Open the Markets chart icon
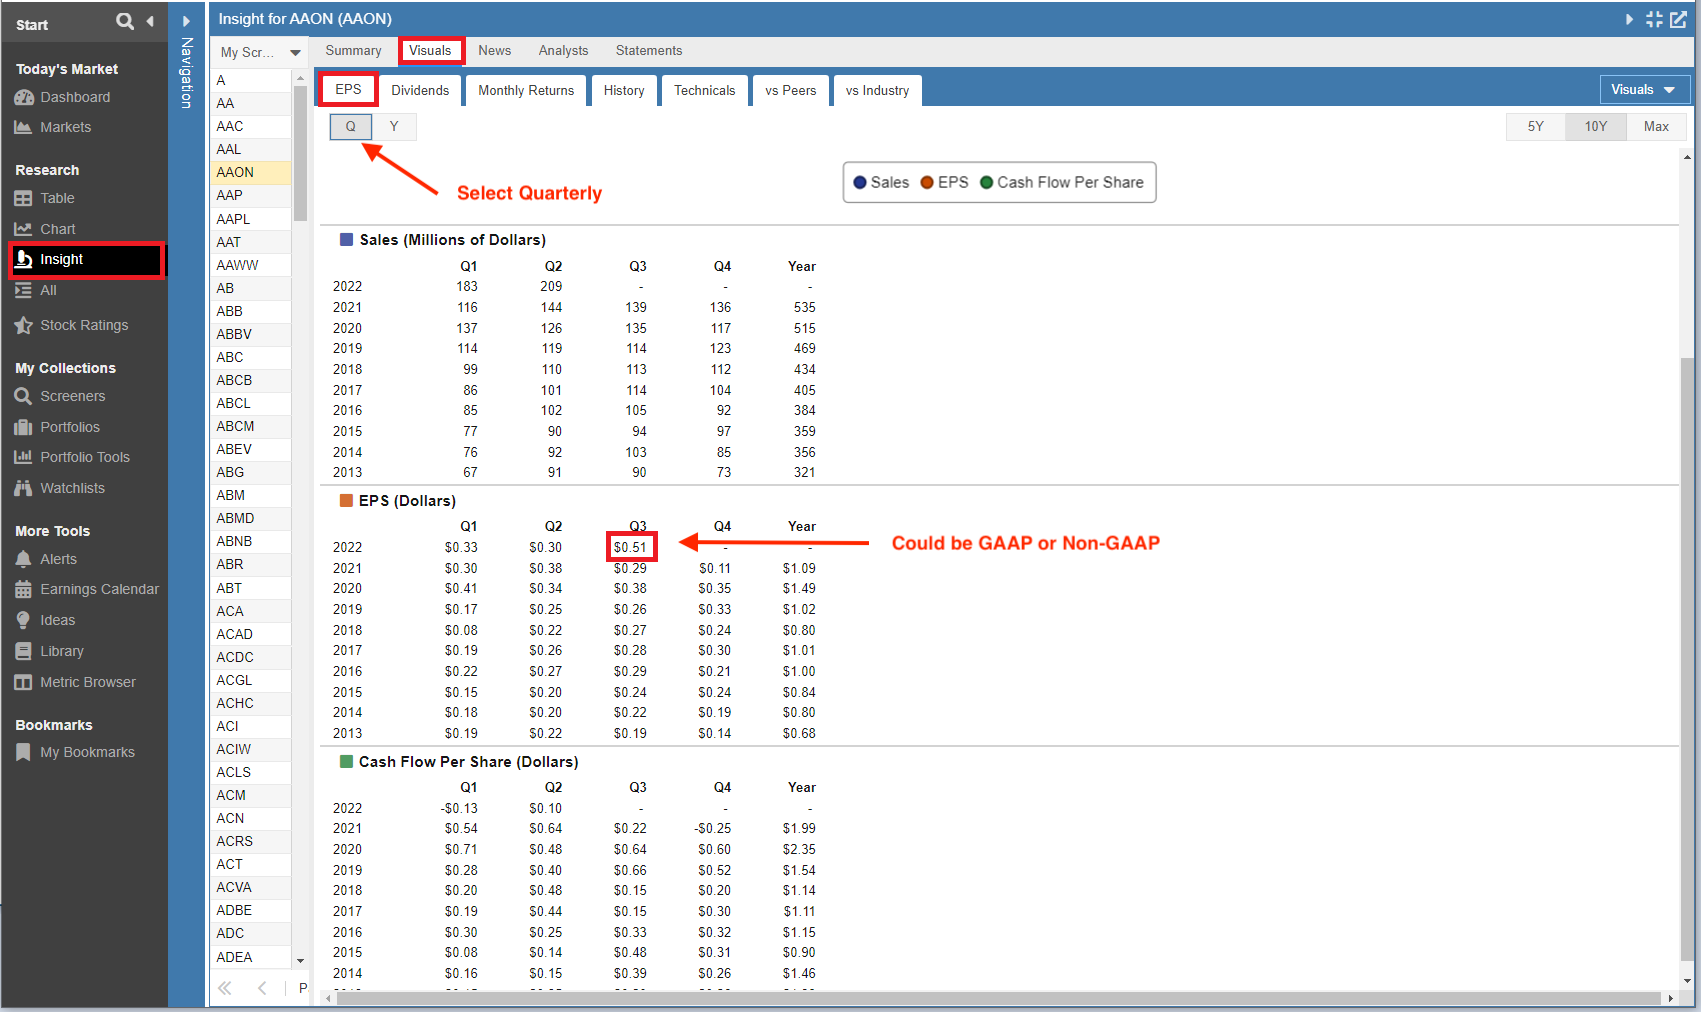Image resolution: width=1701 pixels, height=1012 pixels. coord(24,128)
